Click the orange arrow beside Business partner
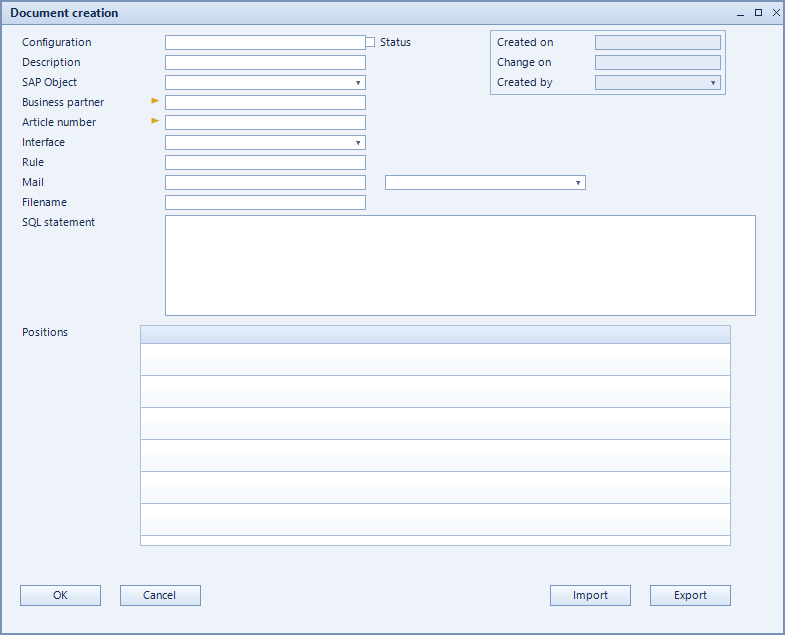The image size is (785, 635). pyautogui.click(x=155, y=101)
